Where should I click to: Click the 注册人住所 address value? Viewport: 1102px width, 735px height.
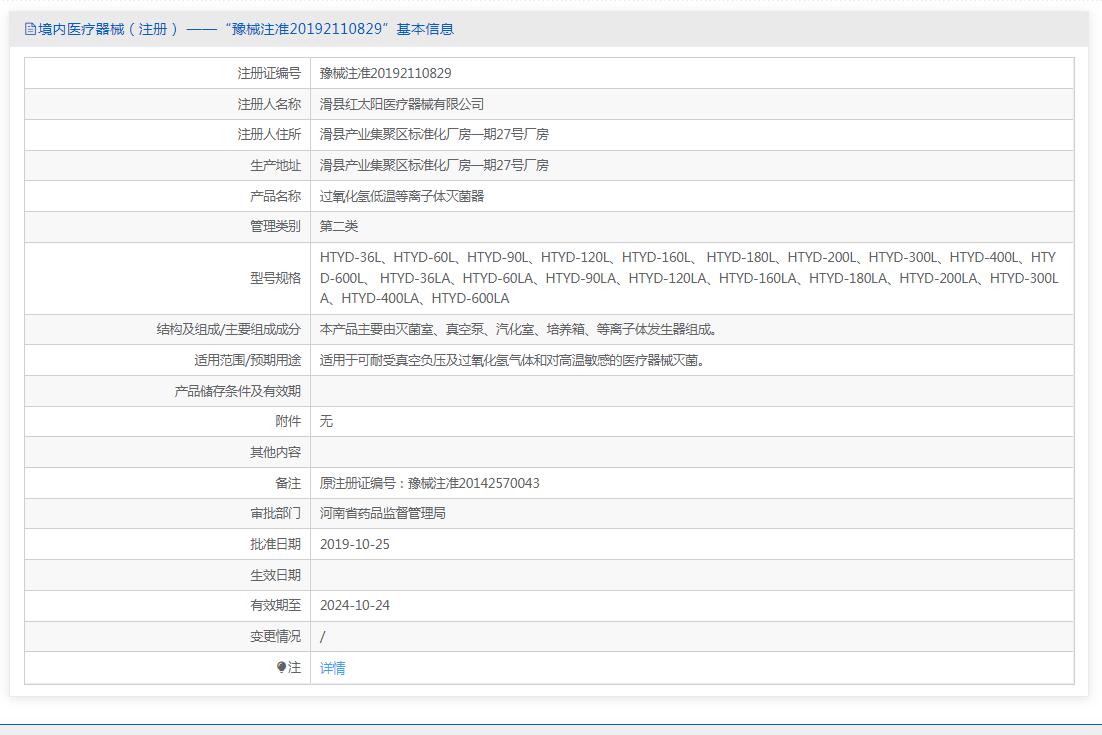coord(434,134)
